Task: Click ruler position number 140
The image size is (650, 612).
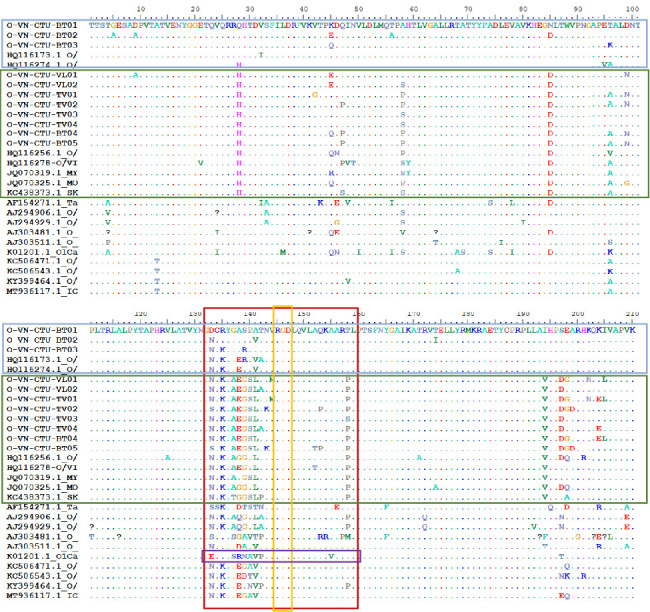Action: (x=250, y=314)
